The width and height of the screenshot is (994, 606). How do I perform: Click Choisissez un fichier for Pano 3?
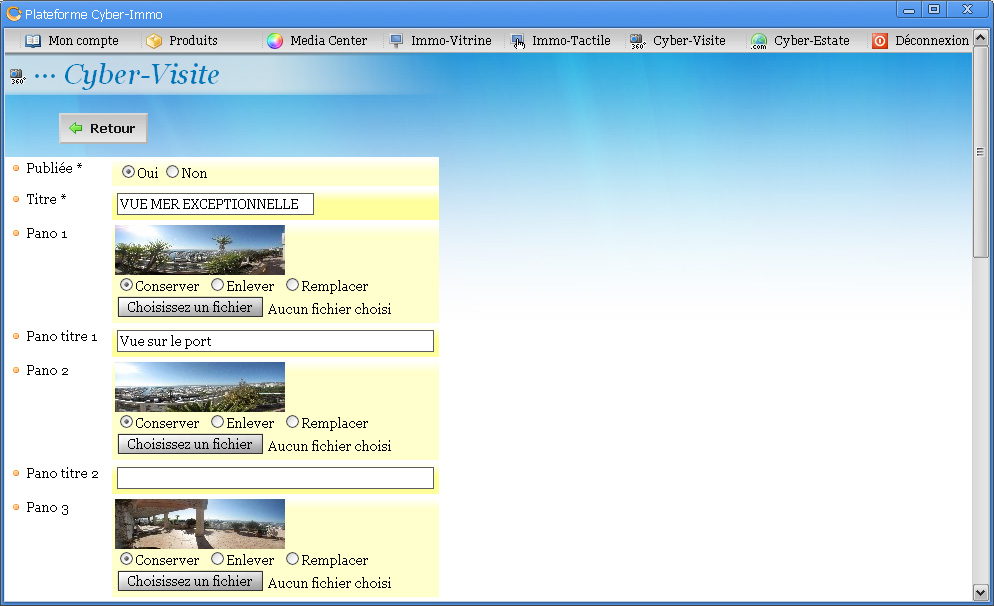190,581
